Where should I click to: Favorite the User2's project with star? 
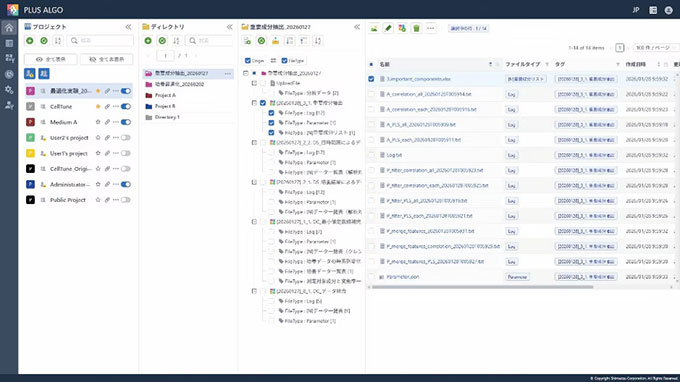98,138
